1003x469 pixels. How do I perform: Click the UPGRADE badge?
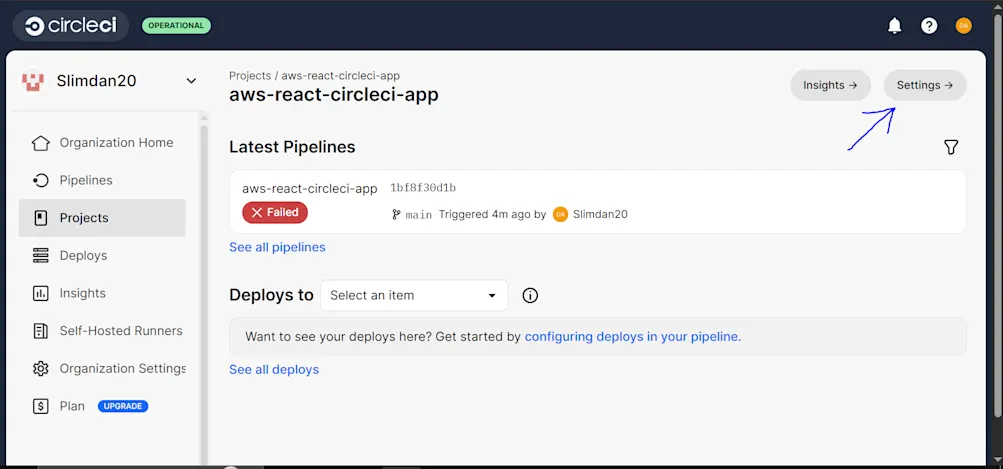click(x=123, y=406)
